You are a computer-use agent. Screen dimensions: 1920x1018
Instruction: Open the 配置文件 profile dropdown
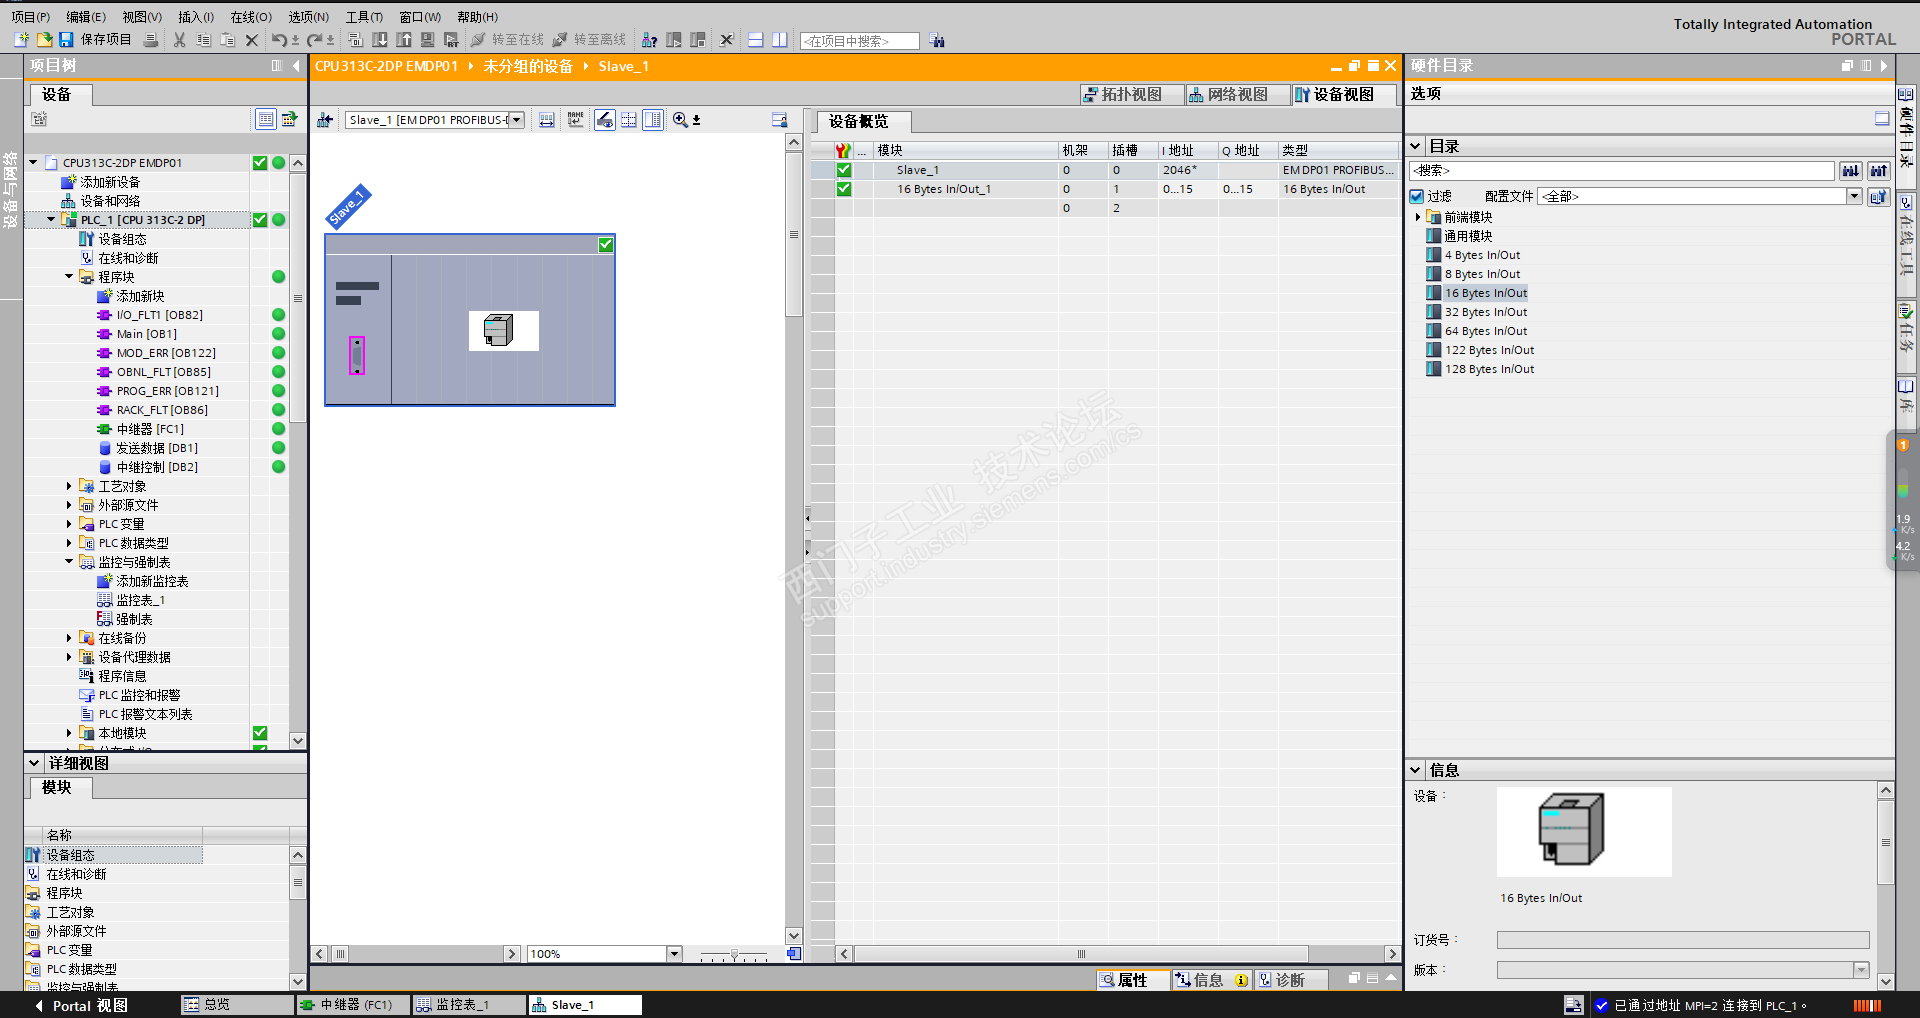coord(1854,196)
